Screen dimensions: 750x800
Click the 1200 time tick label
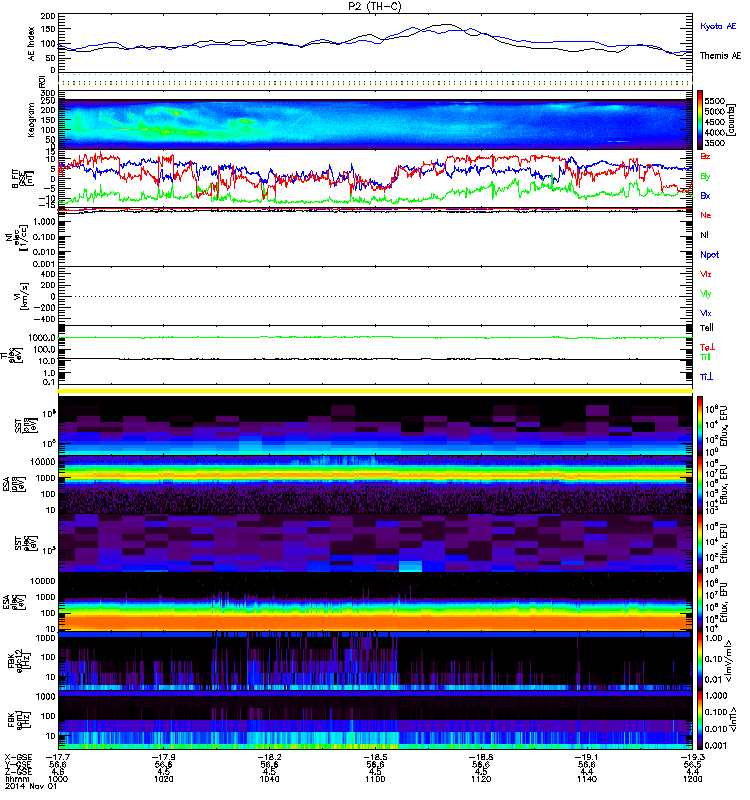[692, 779]
